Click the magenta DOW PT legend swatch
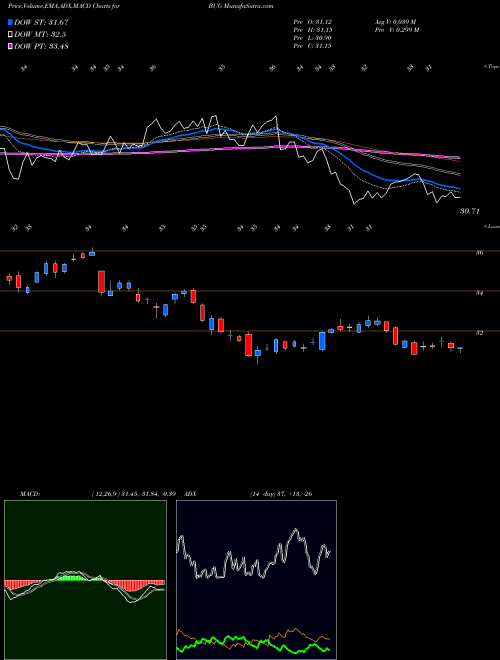This screenshot has height=660, width=500. tap(10, 46)
